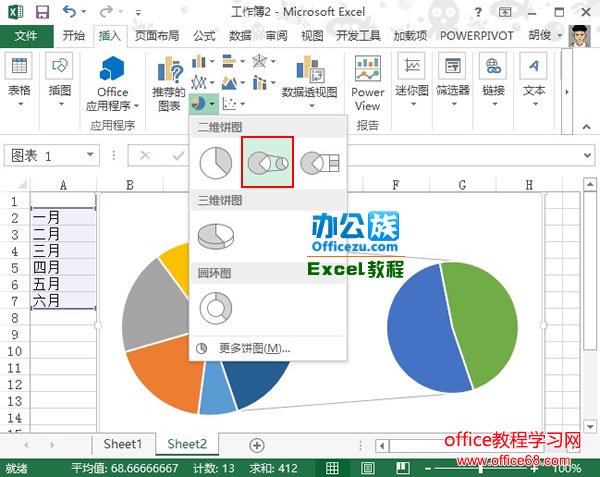Click the Save icon in quick access toolbar

(x=42, y=12)
